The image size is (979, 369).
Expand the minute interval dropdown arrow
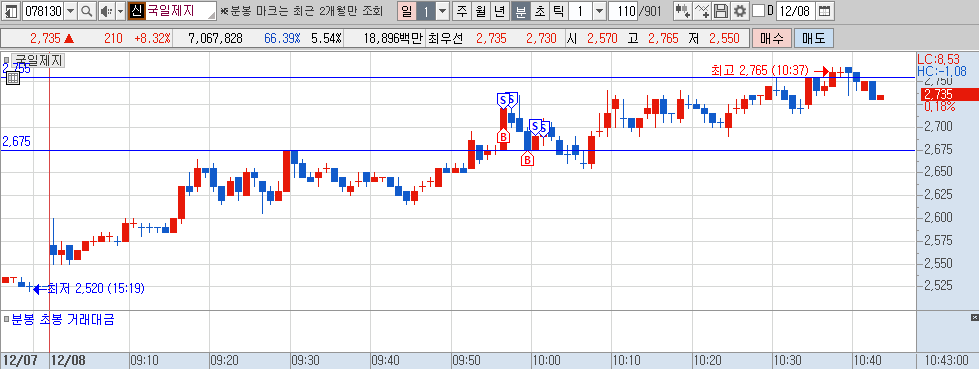click(x=599, y=11)
